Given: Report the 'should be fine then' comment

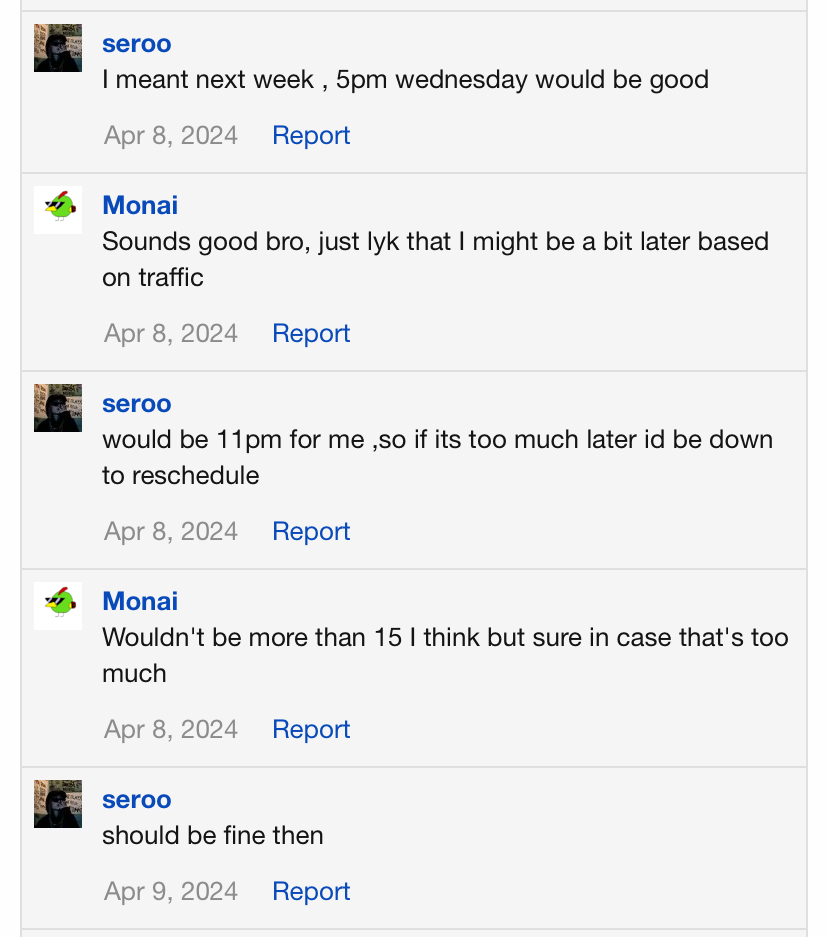Looking at the screenshot, I should pos(311,892).
